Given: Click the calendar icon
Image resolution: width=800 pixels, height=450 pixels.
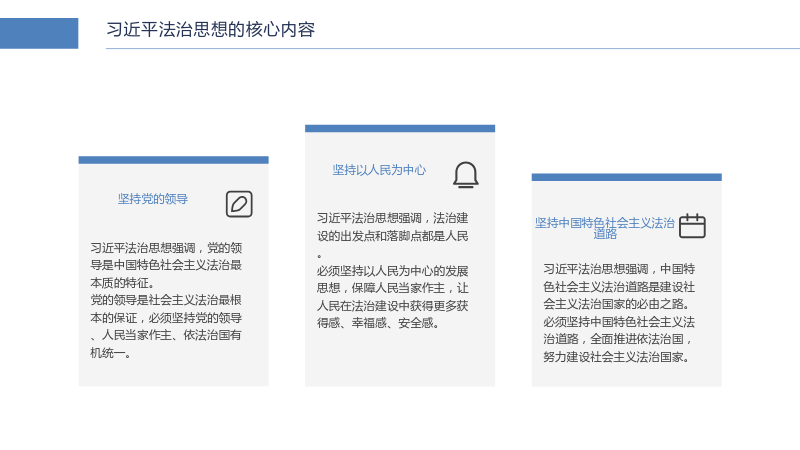Looking at the screenshot, I should (692, 226).
